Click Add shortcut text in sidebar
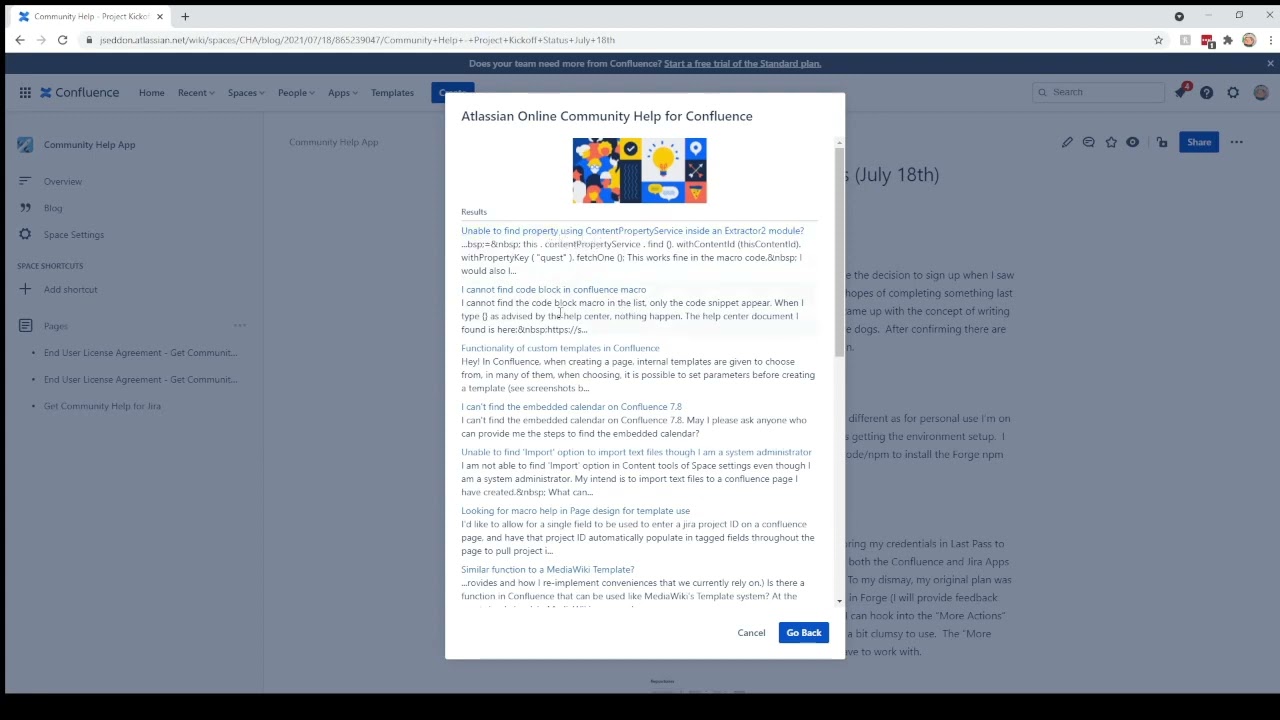 (71, 289)
